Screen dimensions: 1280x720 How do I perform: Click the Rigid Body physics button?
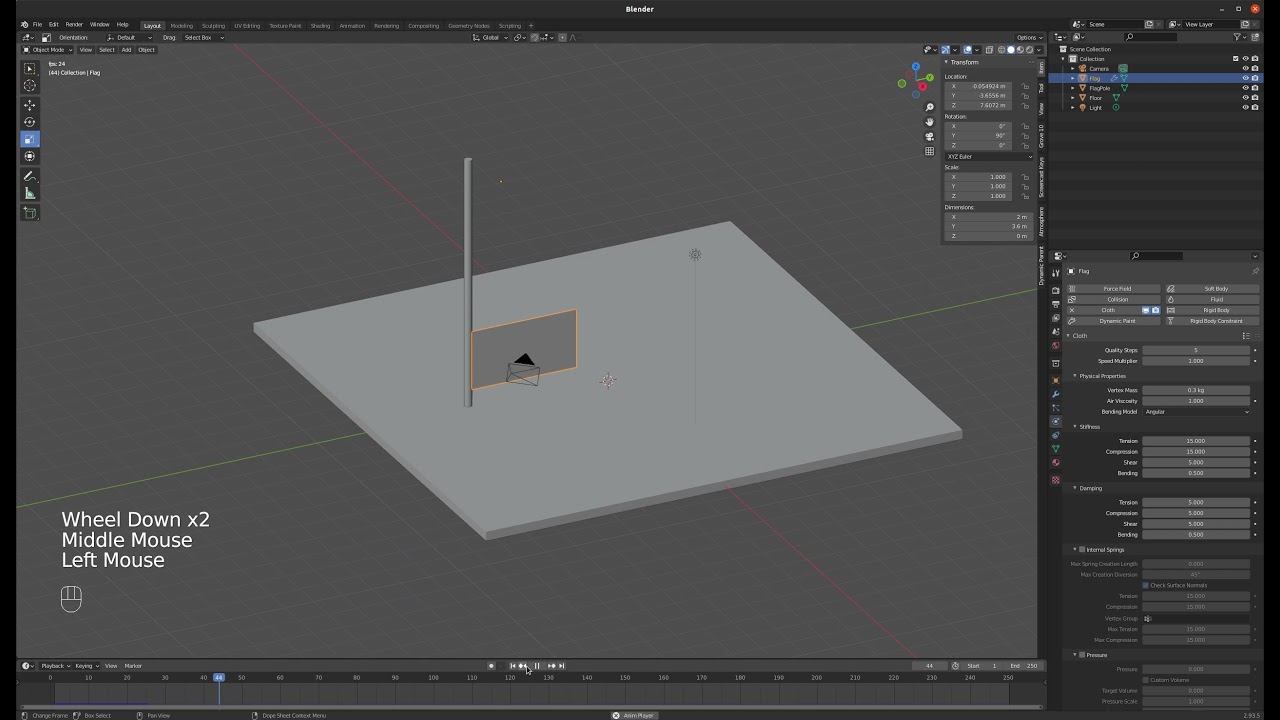point(1212,310)
